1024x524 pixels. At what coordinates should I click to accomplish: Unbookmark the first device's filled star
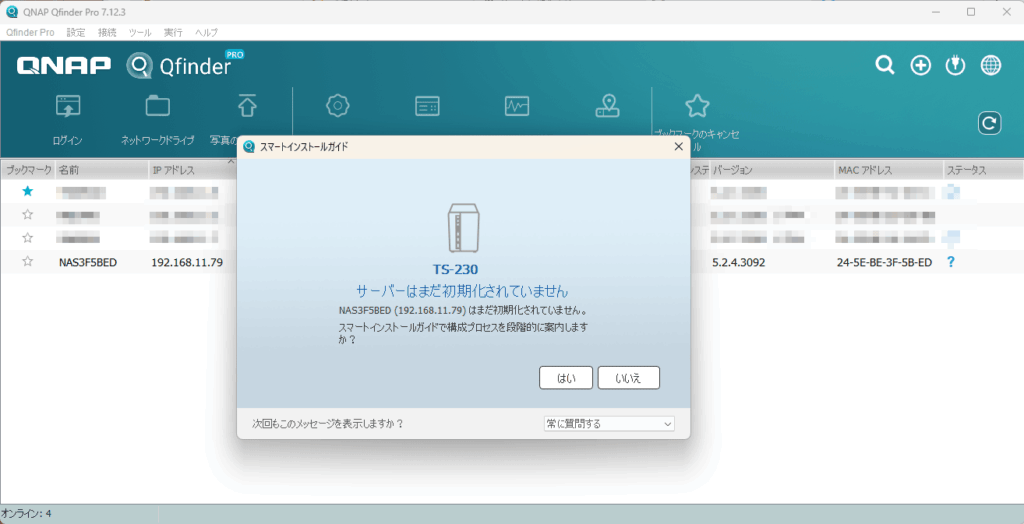(x=28, y=191)
